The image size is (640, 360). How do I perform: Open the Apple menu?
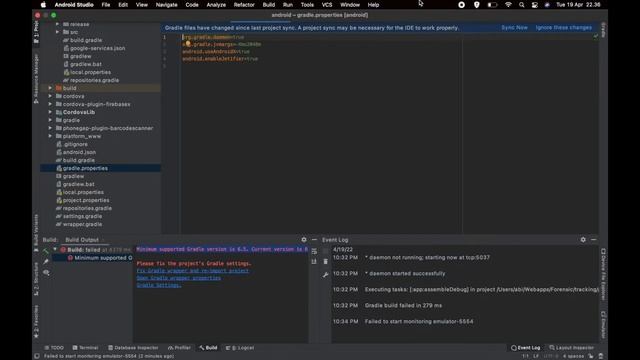[43, 5]
